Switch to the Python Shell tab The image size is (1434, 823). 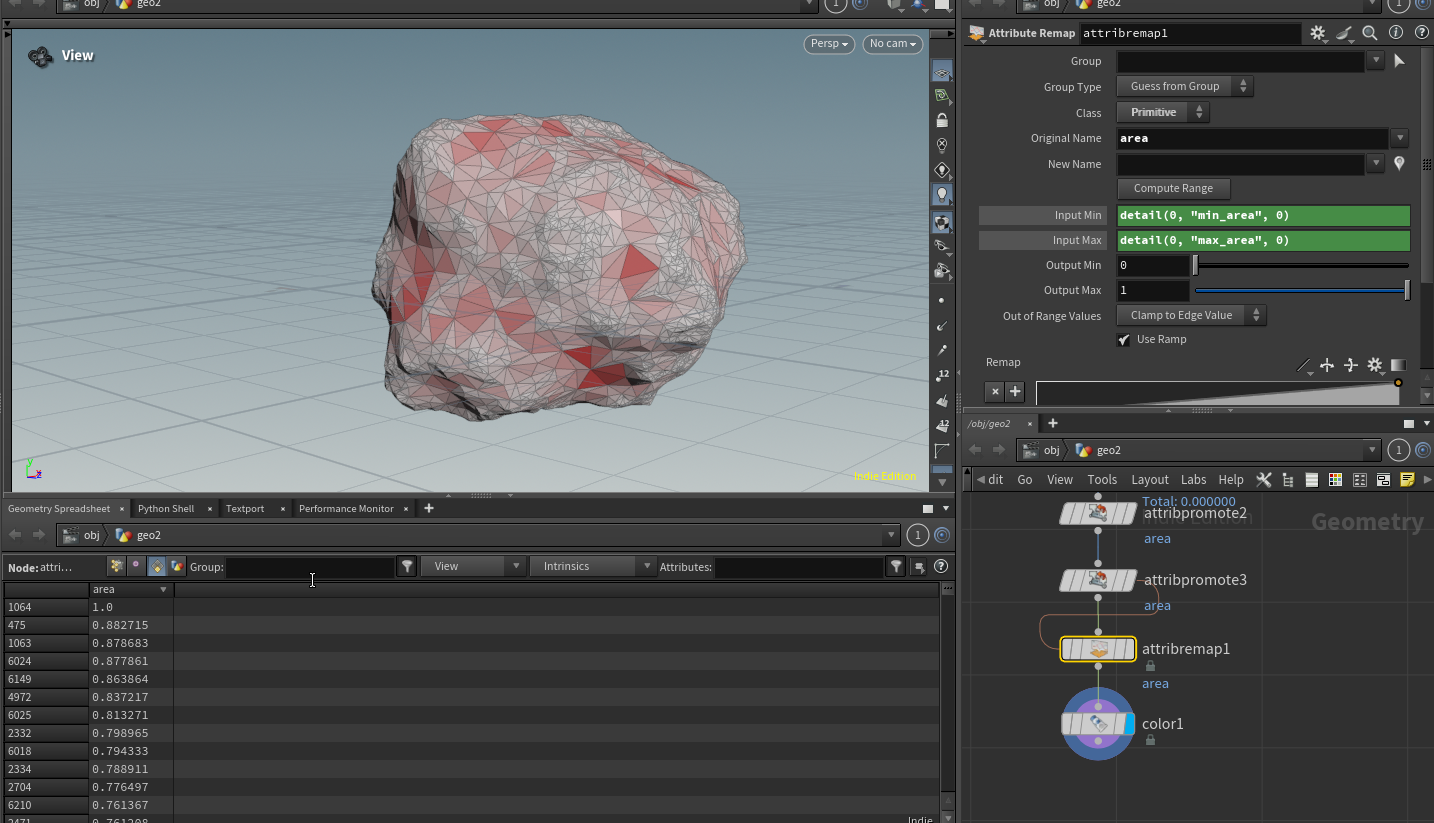point(166,508)
